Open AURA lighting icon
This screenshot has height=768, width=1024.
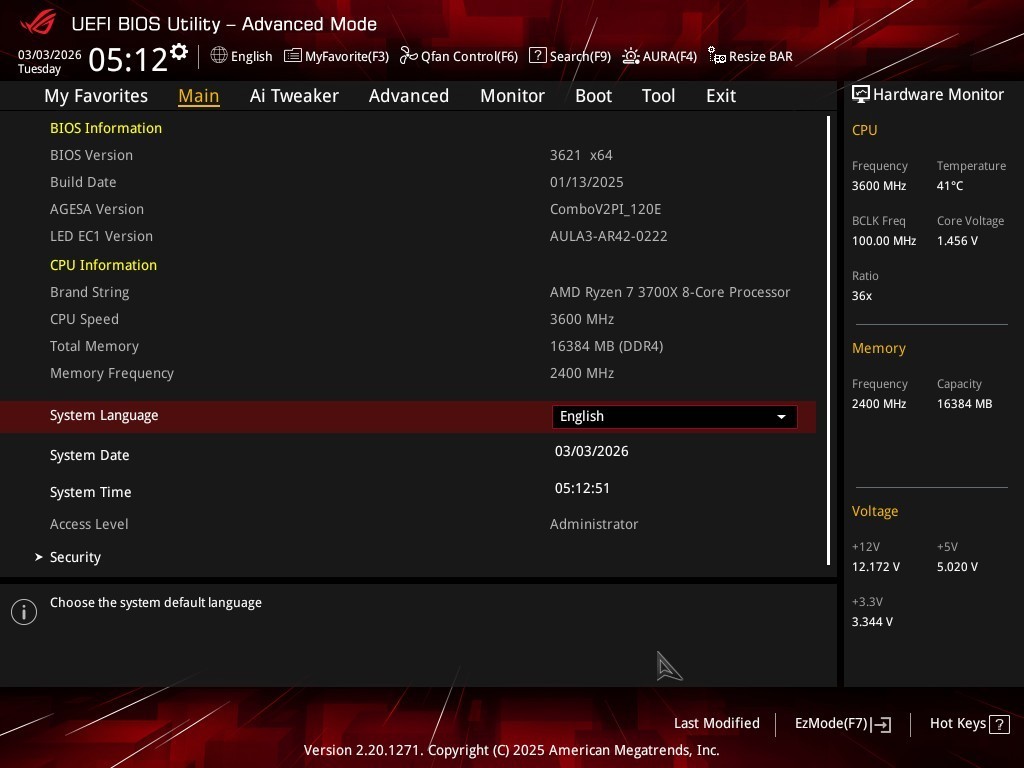[x=631, y=56]
